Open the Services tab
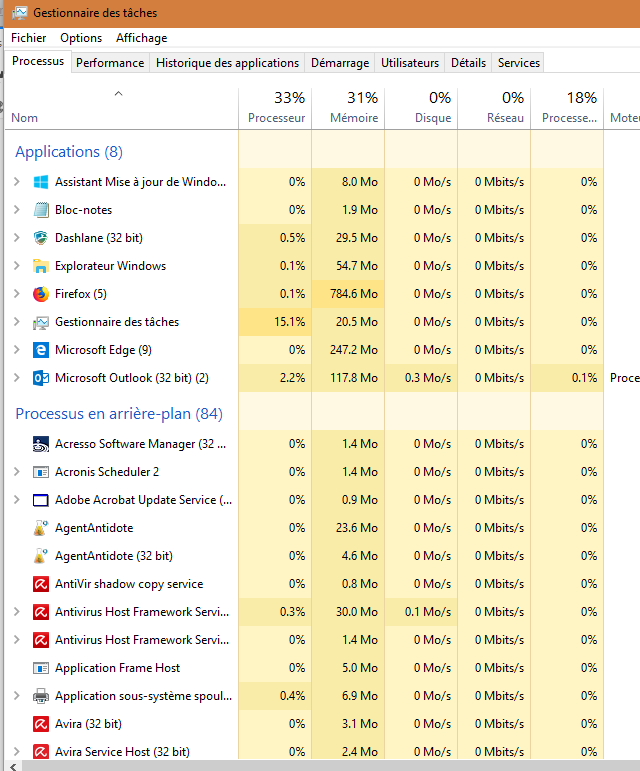The height and width of the screenshot is (771, 640). click(519, 63)
